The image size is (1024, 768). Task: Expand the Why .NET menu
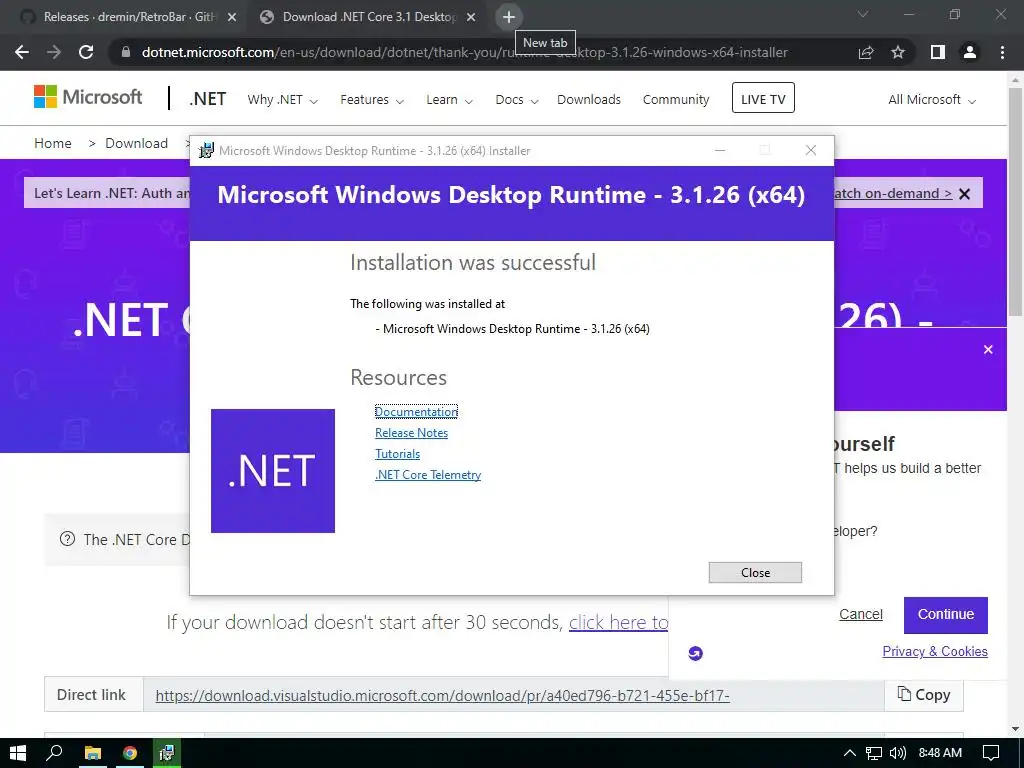click(282, 100)
